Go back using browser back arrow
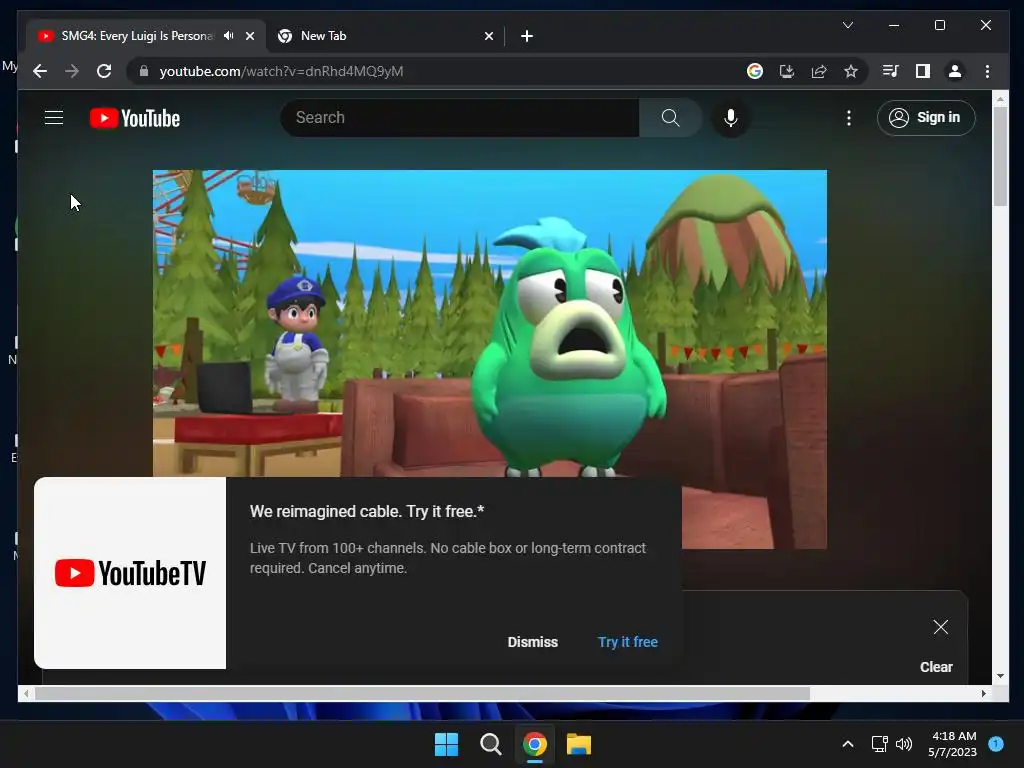The image size is (1024, 768). pos(40,71)
